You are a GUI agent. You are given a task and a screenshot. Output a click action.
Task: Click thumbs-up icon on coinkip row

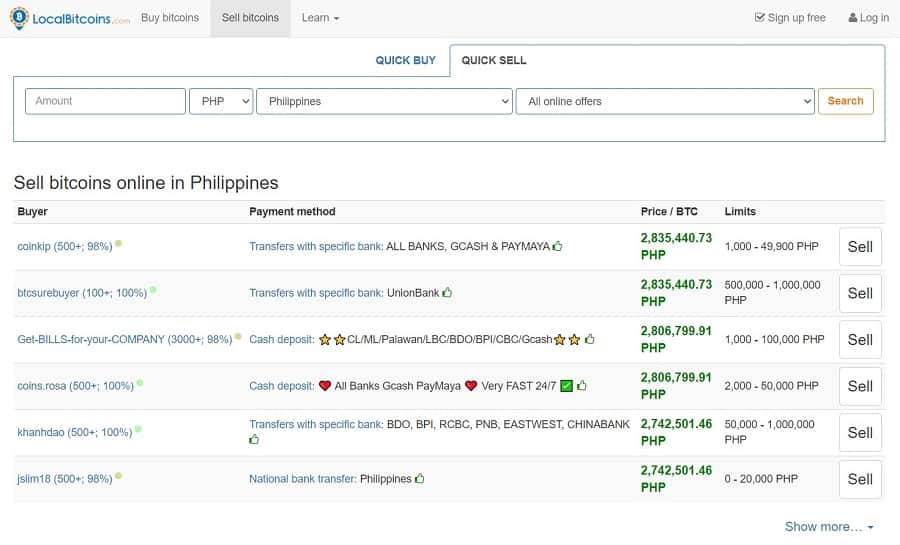[557, 246]
